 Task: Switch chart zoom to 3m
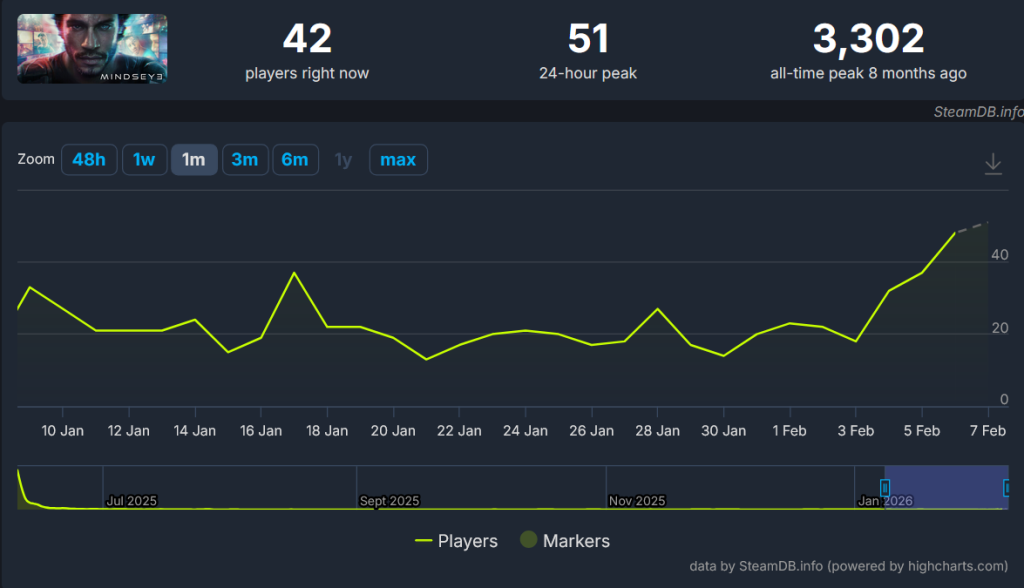pyautogui.click(x=245, y=160)
